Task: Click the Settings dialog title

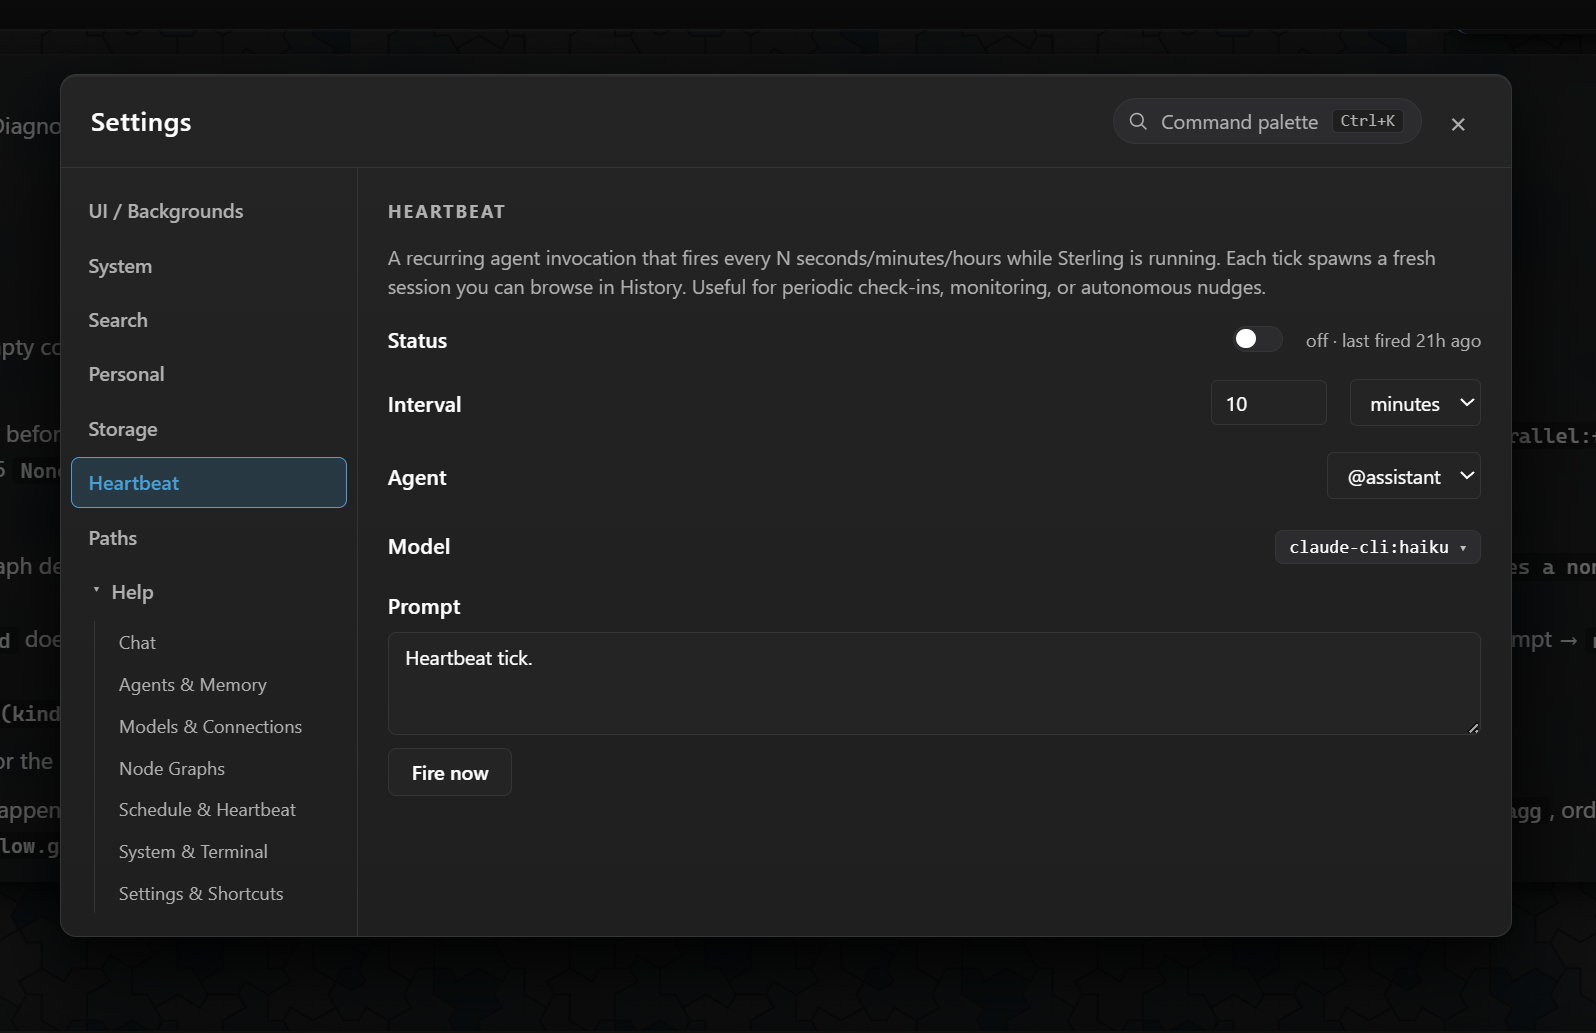Action: pyautogui.click(x=141, y=122)
